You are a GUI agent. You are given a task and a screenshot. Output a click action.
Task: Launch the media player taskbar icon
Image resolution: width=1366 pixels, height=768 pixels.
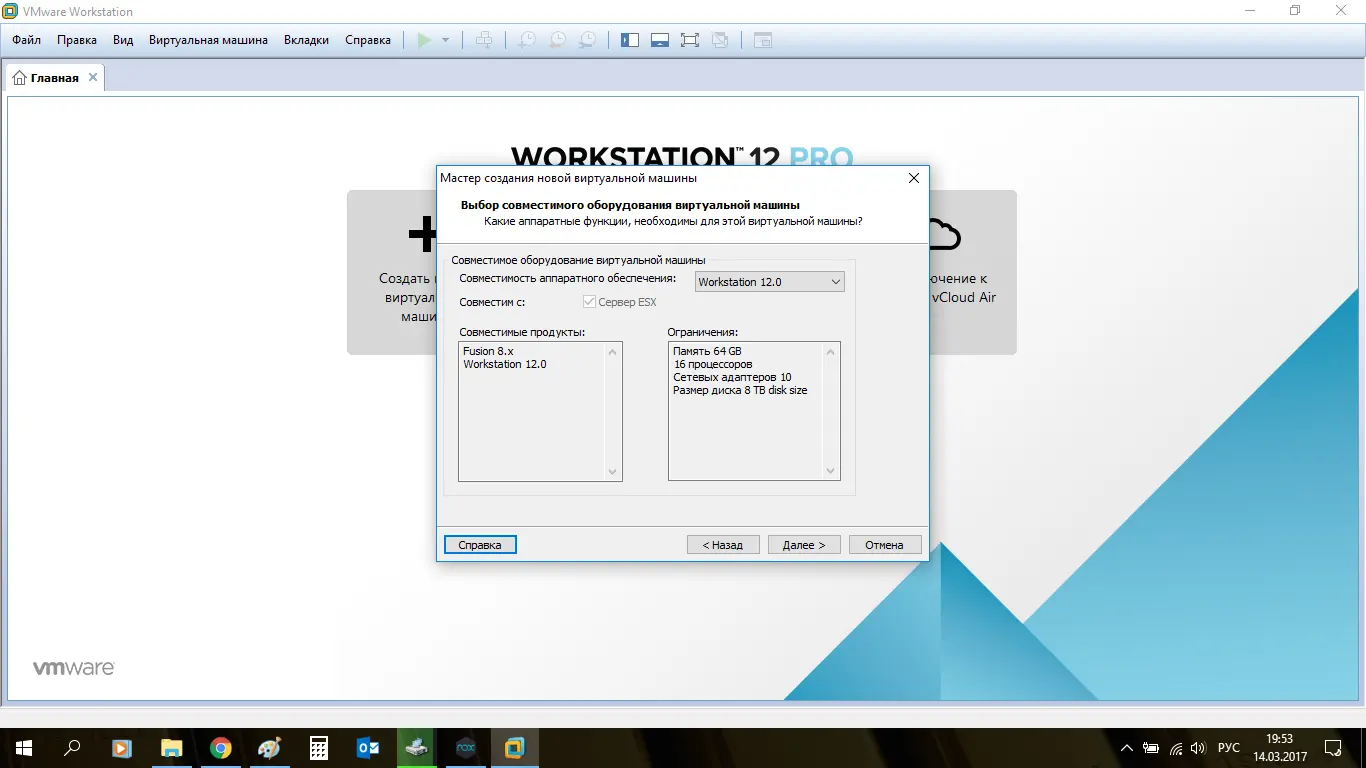tap(121, 747)
